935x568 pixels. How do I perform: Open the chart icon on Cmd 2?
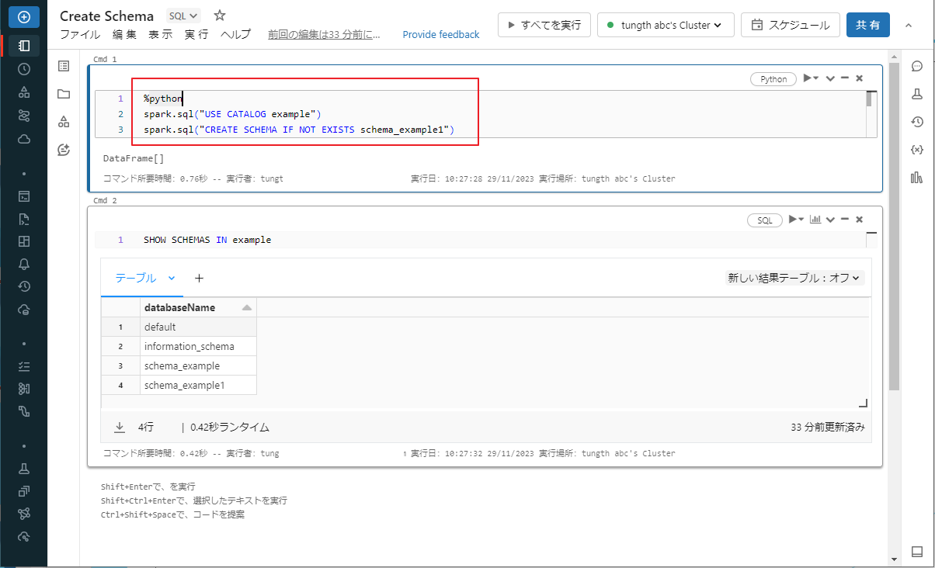point(816,220)
